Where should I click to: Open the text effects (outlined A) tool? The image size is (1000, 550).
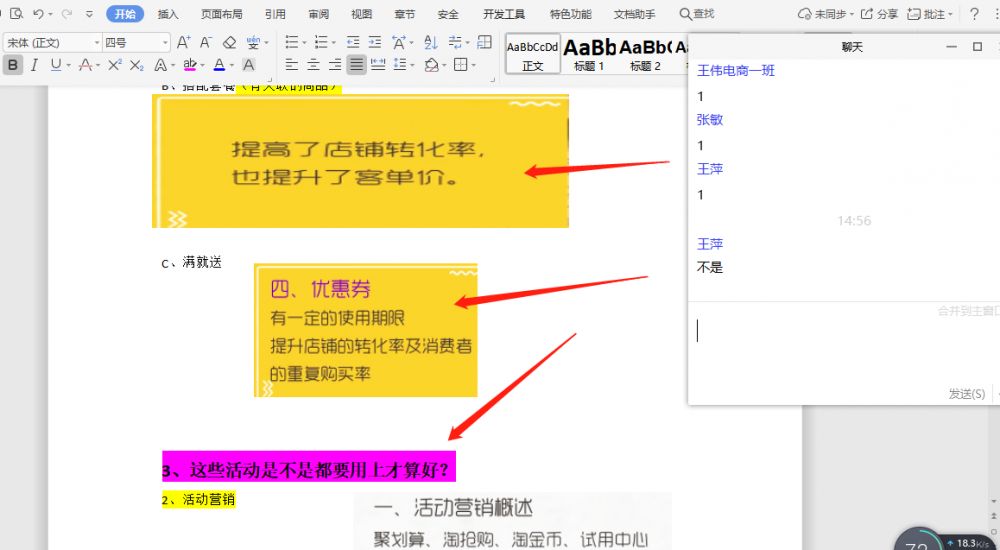pos(160,64)
